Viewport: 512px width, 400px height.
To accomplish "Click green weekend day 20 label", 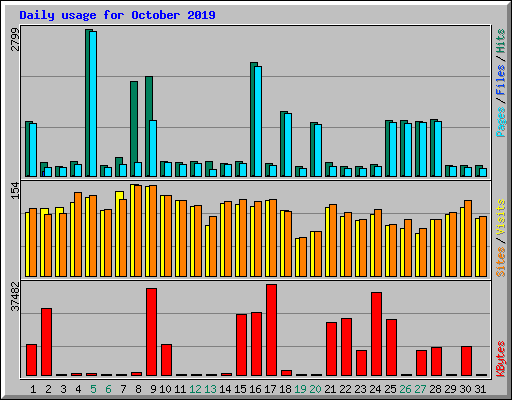I will [315, 389].
